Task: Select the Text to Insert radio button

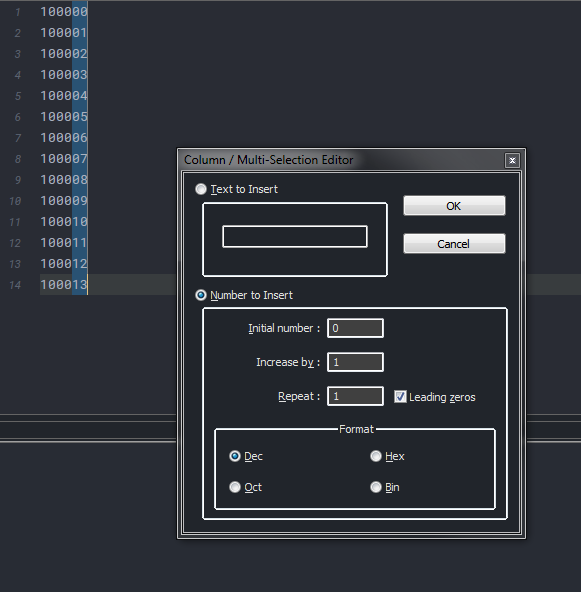Action: point(201,189)
